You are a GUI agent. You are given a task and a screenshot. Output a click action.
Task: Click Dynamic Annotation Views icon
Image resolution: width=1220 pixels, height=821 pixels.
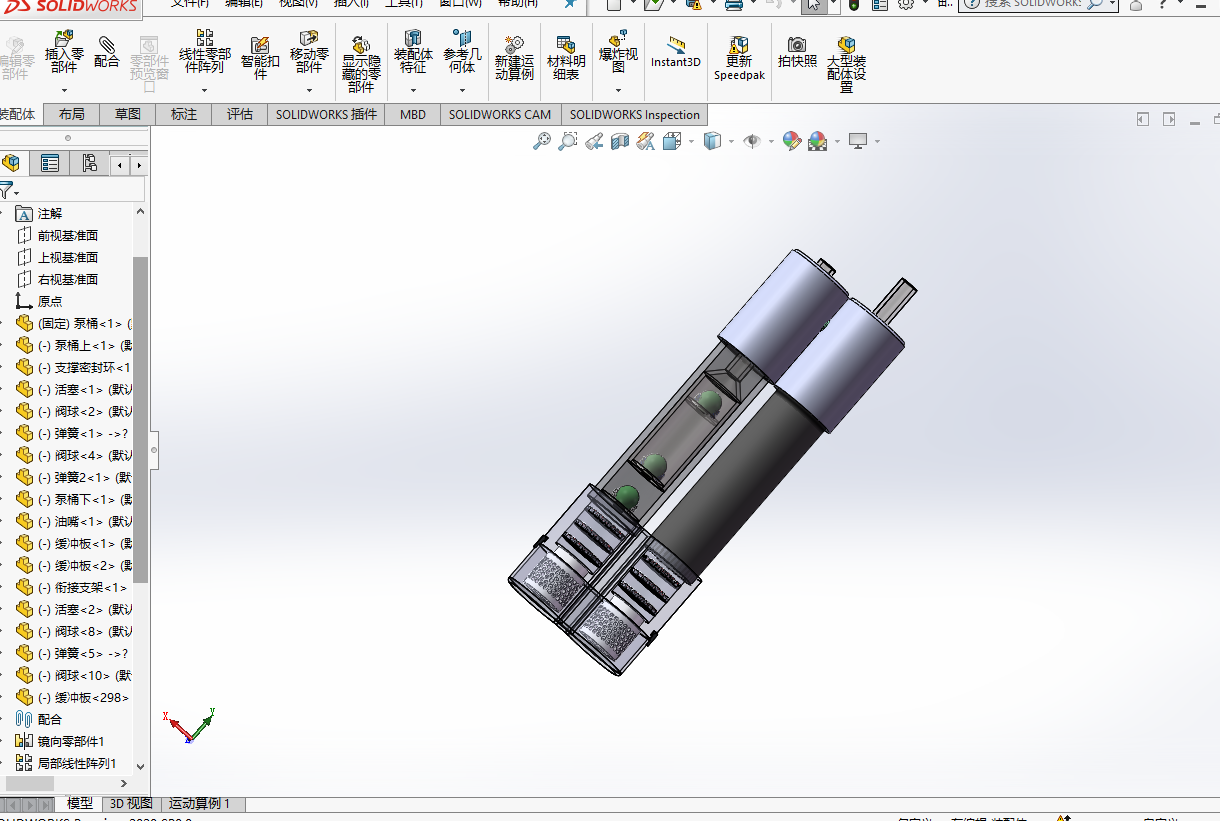click(x=646, y=141)
